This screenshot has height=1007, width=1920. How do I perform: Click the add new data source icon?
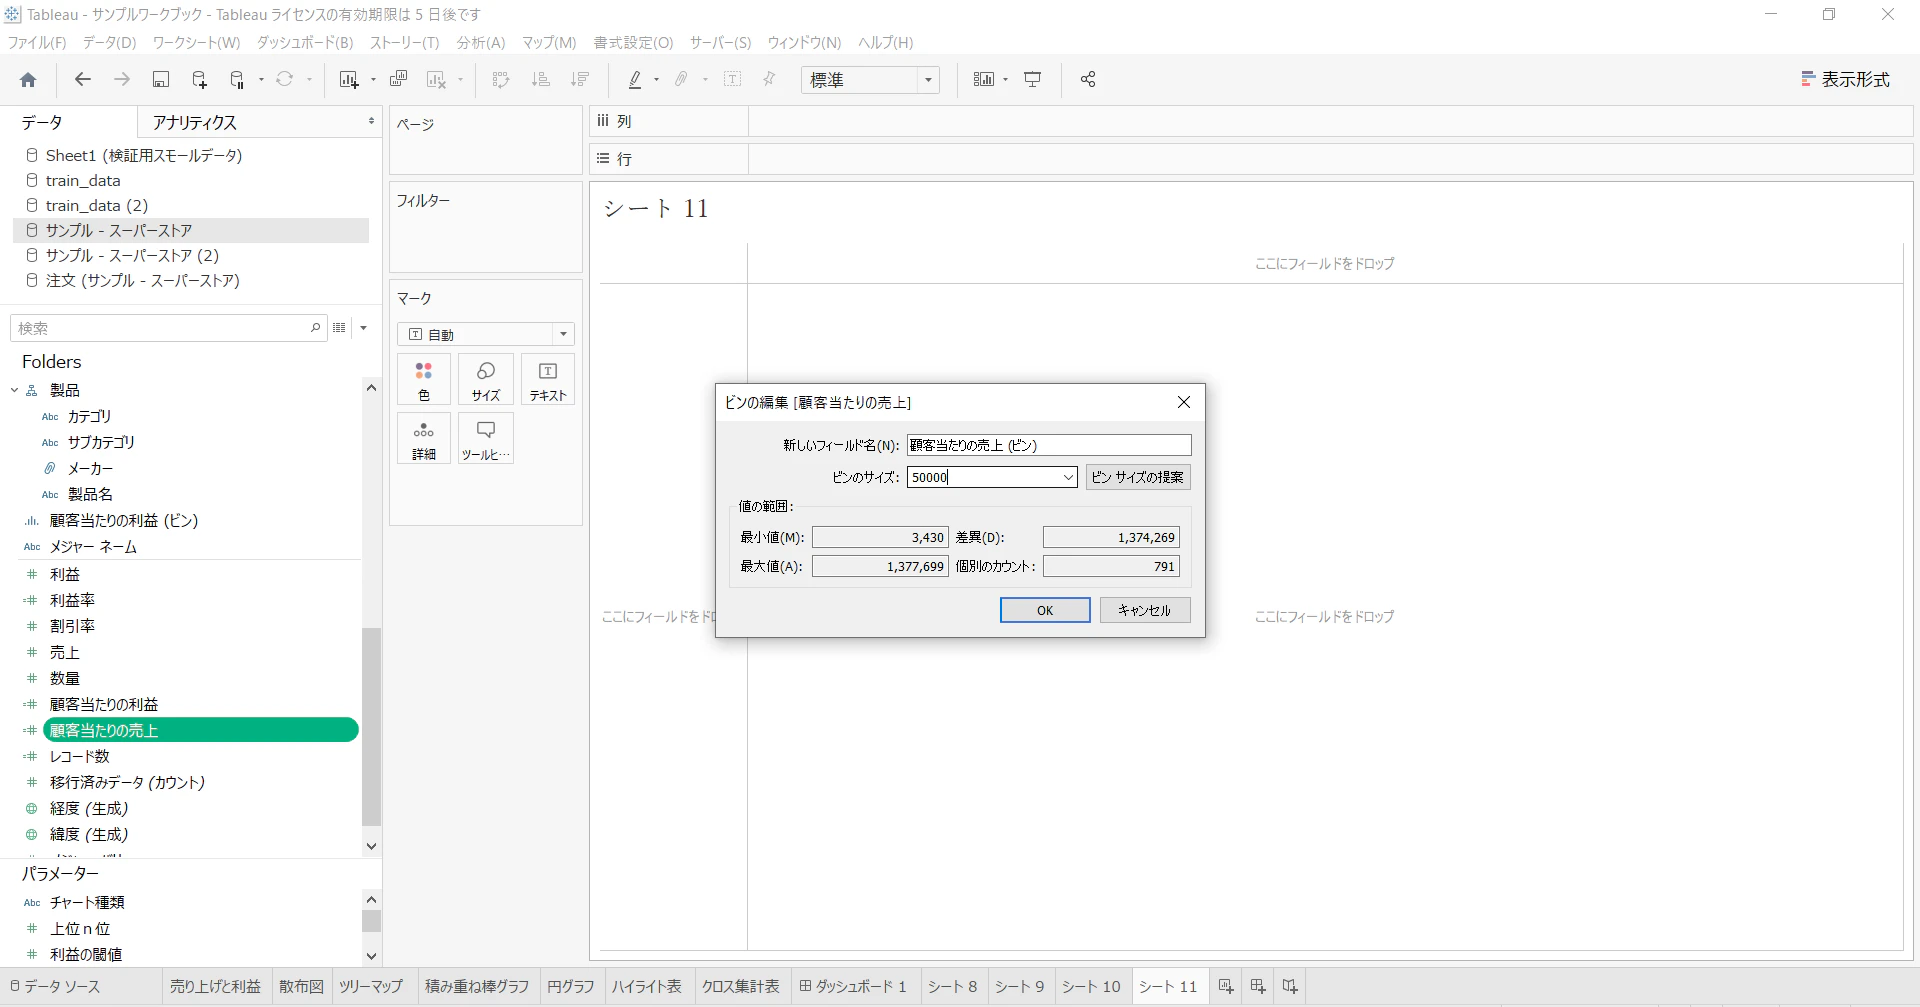pyautogui.click(x=199, y=79)
